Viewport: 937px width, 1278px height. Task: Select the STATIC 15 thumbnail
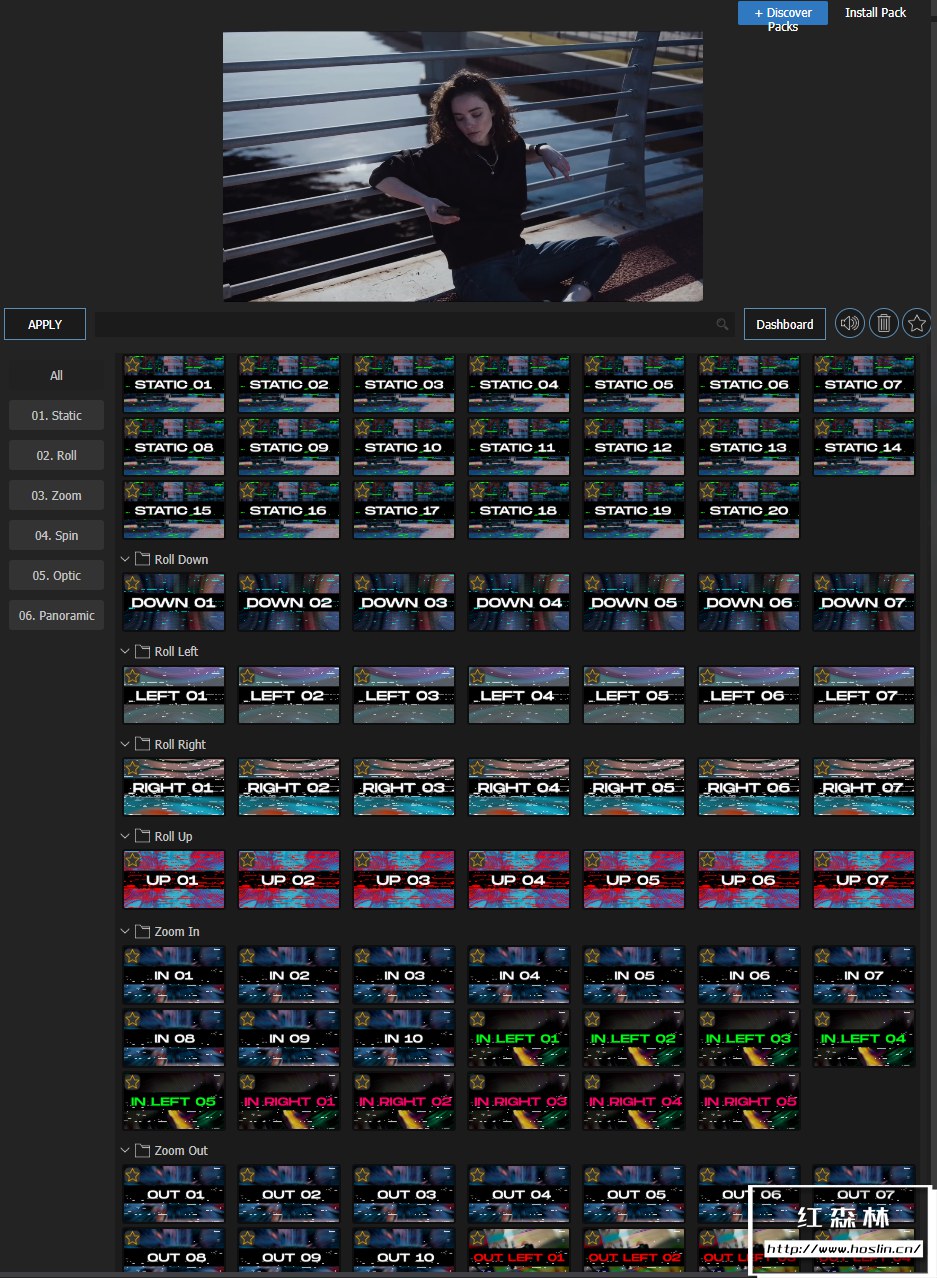tap(174, 510)
